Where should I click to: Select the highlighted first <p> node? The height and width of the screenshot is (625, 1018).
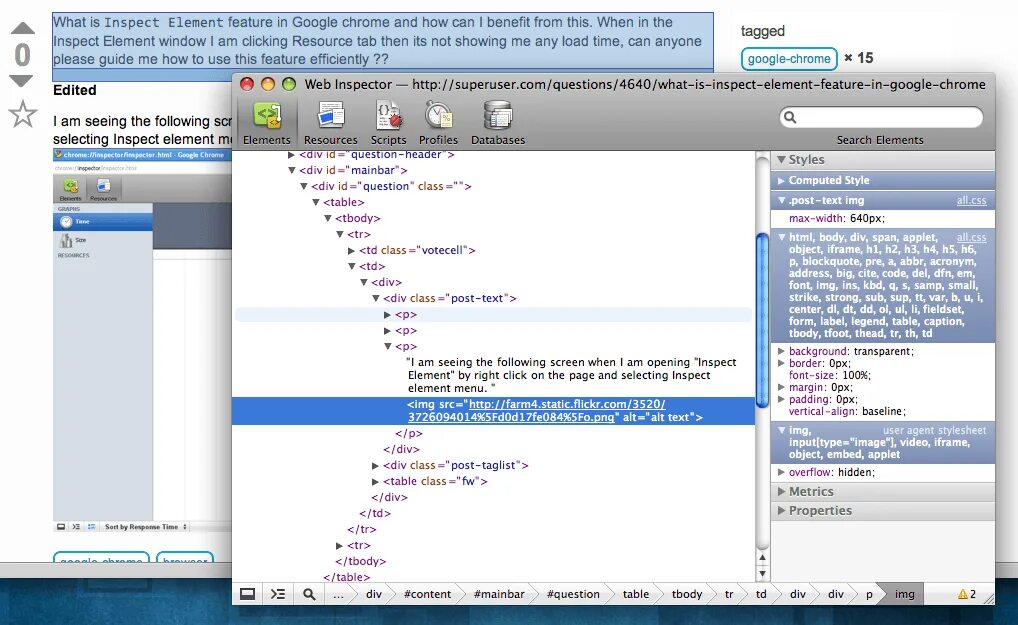pyautogui.click(x=493, y=314)
